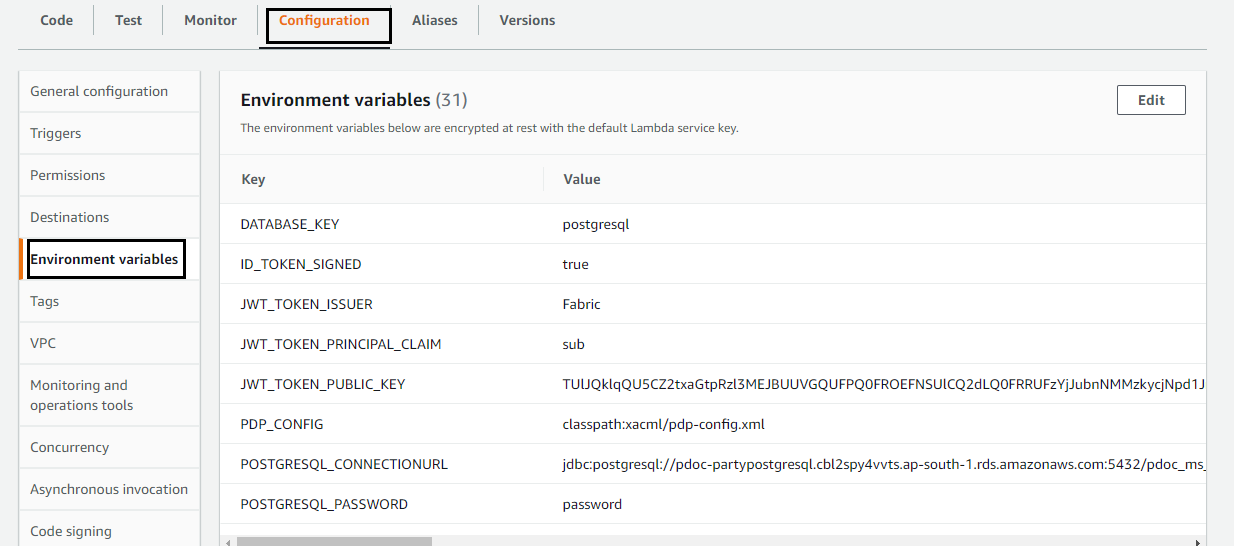This screenshot has width=1234, height=546.
Task: Open VPC settings in sidebar
Action: point(43,343)
